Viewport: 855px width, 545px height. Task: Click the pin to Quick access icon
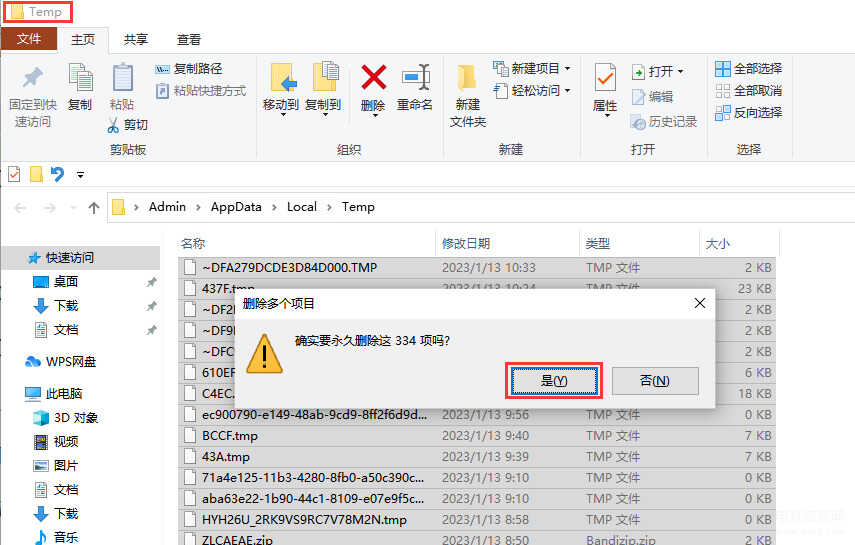coord(33,77)
